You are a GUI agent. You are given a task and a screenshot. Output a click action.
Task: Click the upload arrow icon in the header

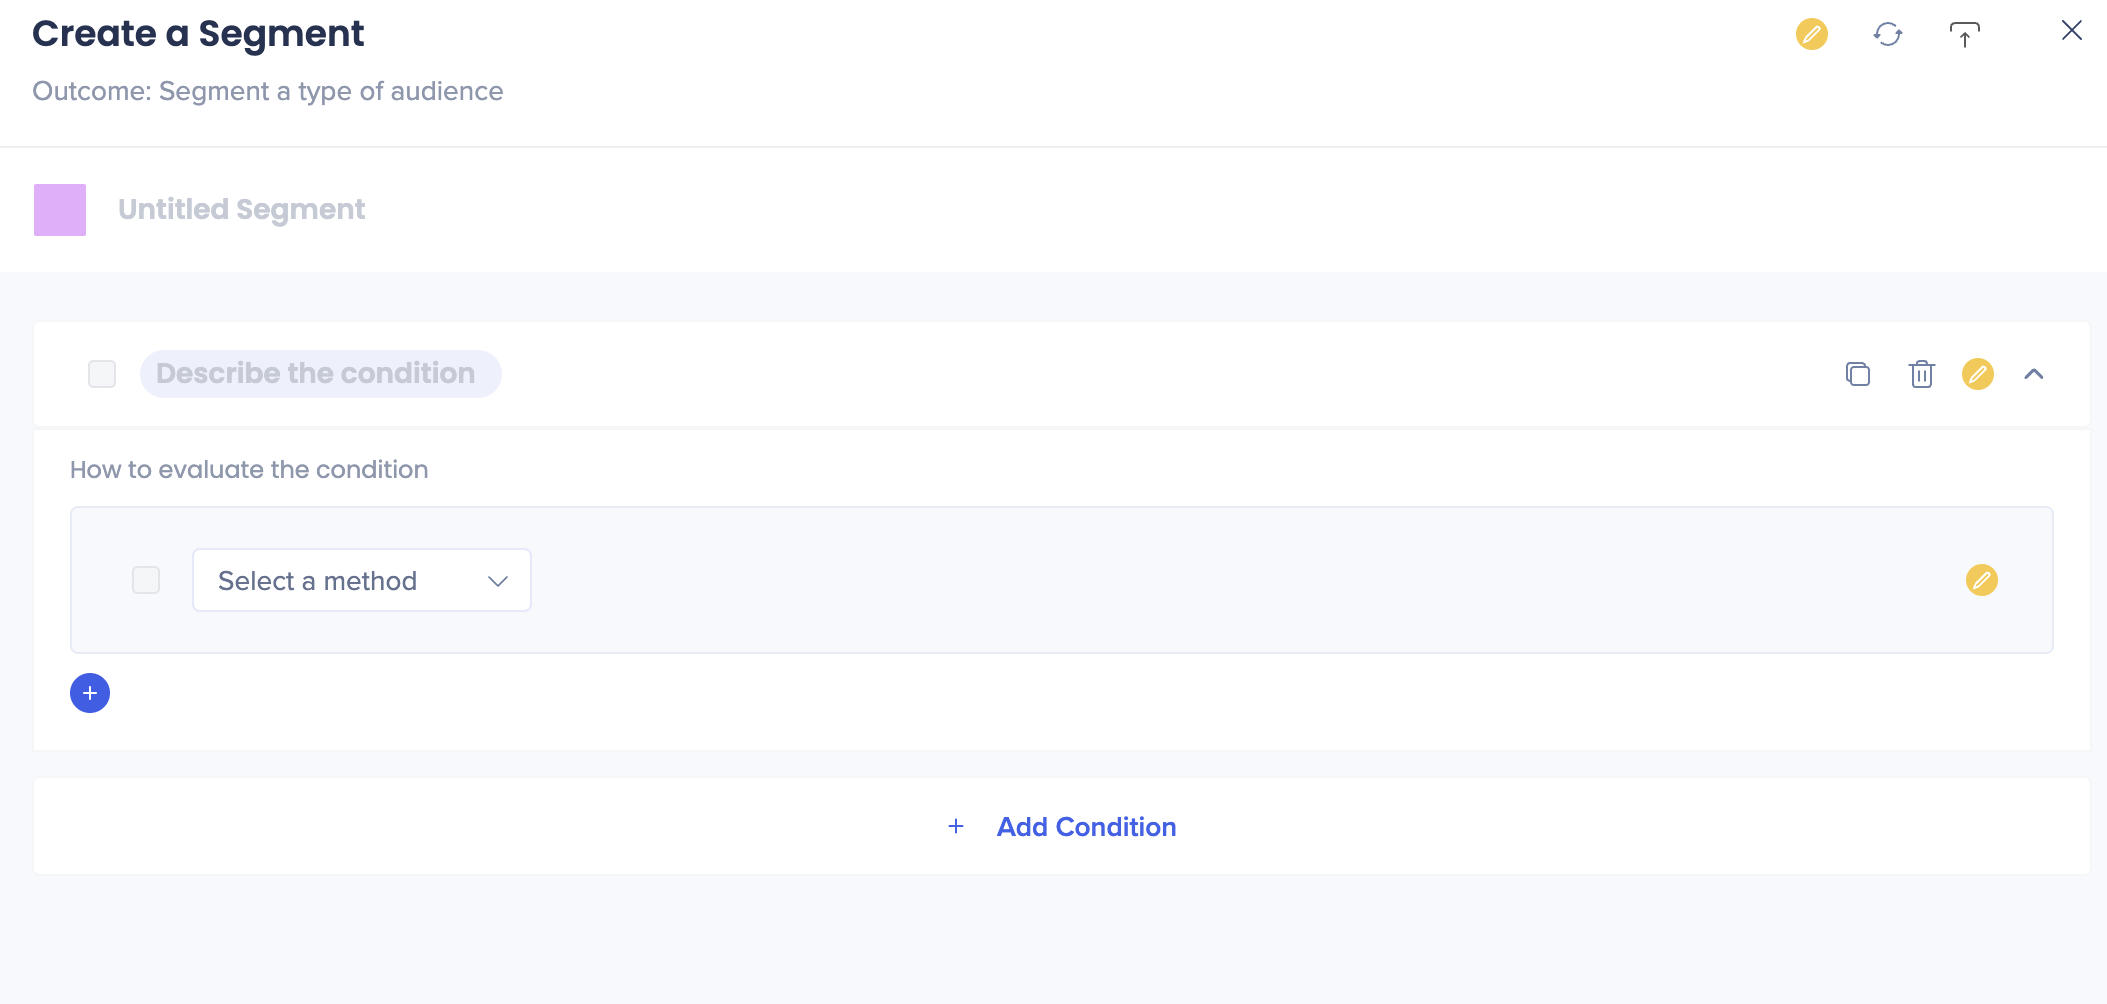click(x=1964, y=35)
